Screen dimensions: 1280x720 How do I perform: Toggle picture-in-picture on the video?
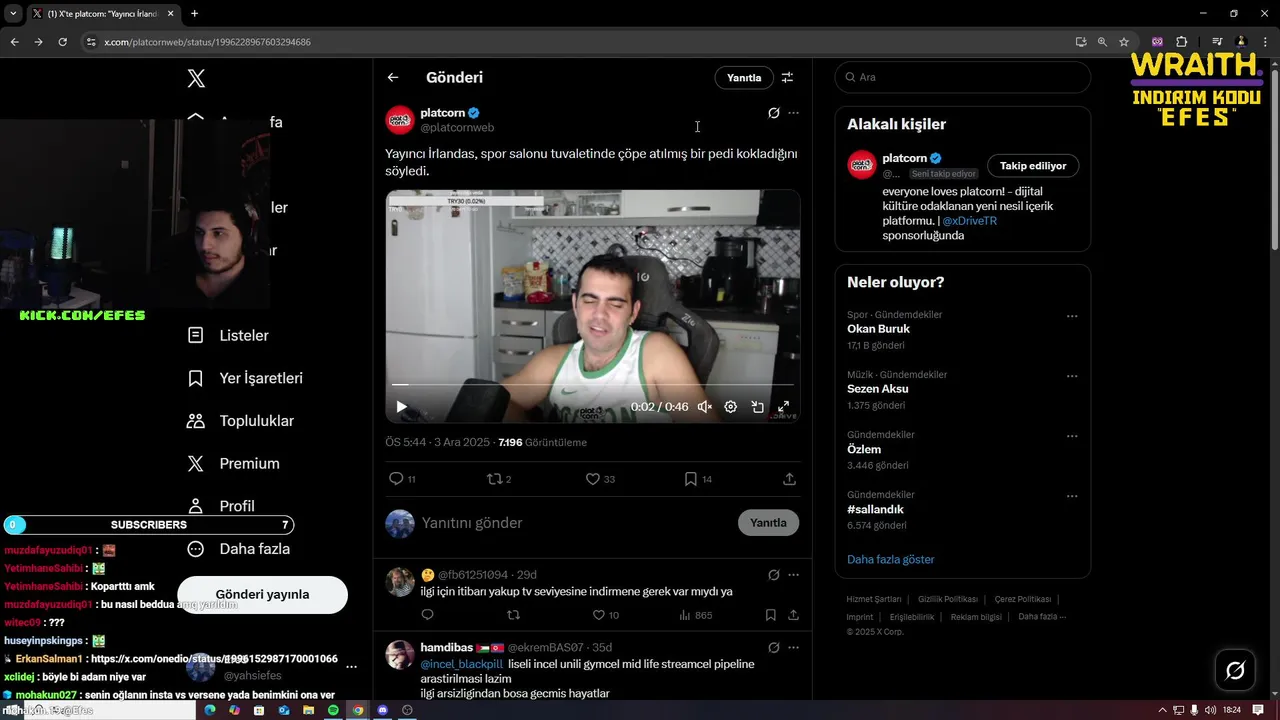coord(757,407)
